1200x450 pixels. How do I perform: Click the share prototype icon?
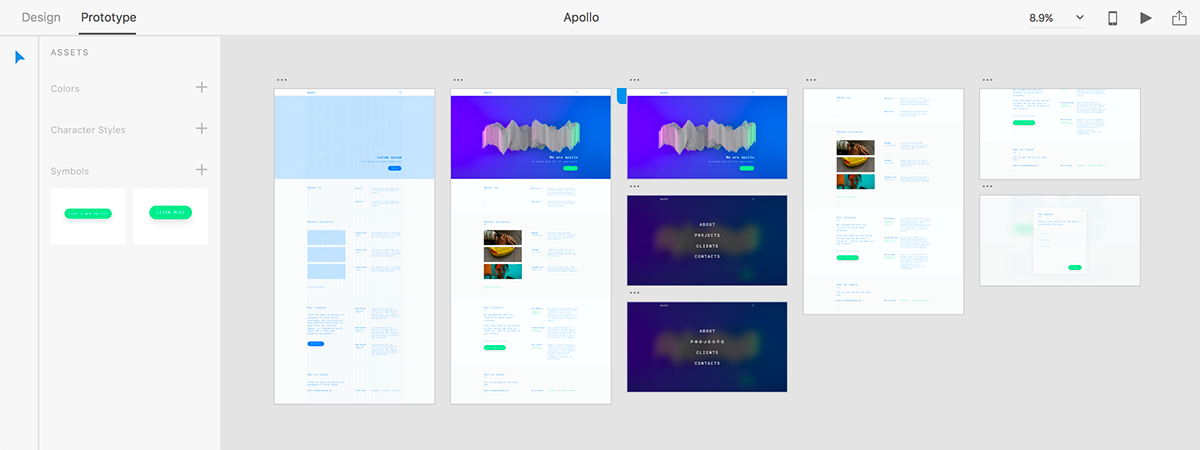point(1179,18)
